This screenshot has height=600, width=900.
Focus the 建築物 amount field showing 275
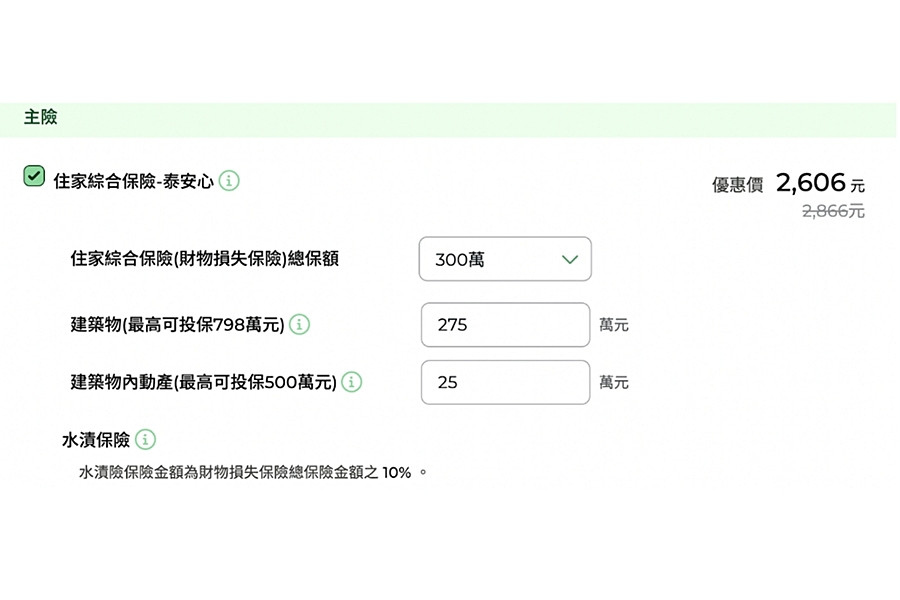point(505,325)
